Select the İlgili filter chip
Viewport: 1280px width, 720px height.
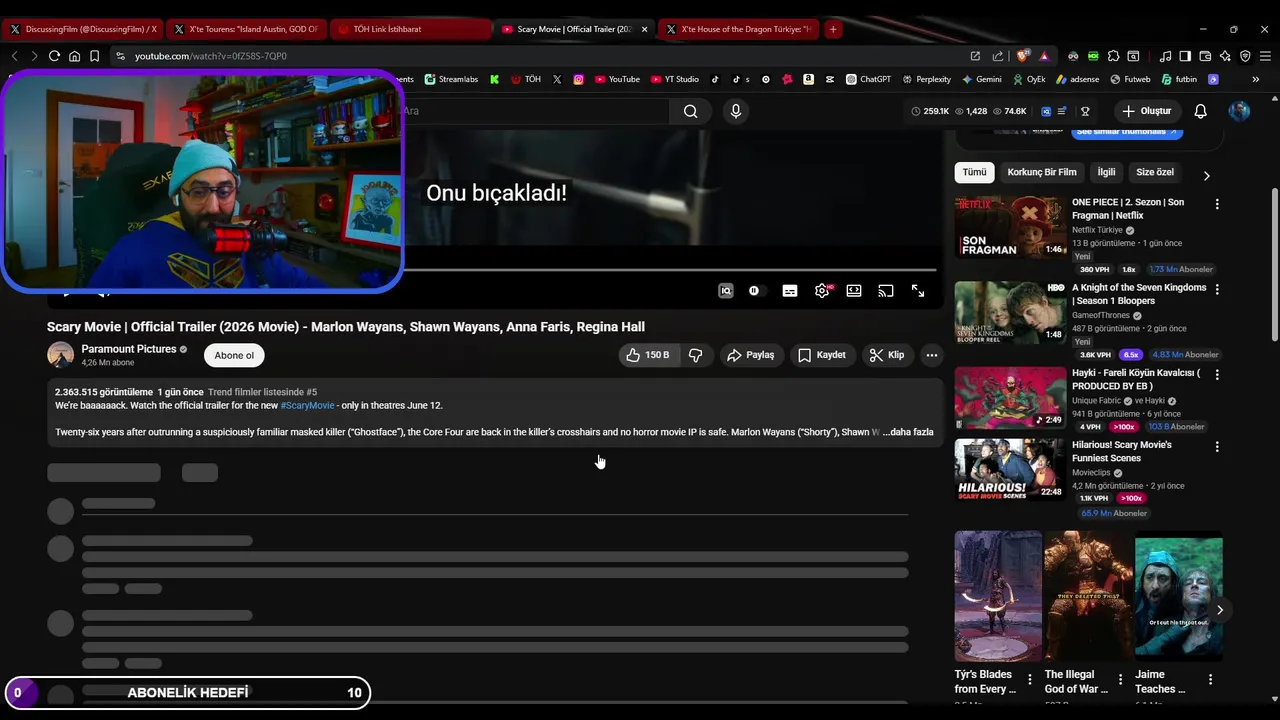pos(1106,172)
